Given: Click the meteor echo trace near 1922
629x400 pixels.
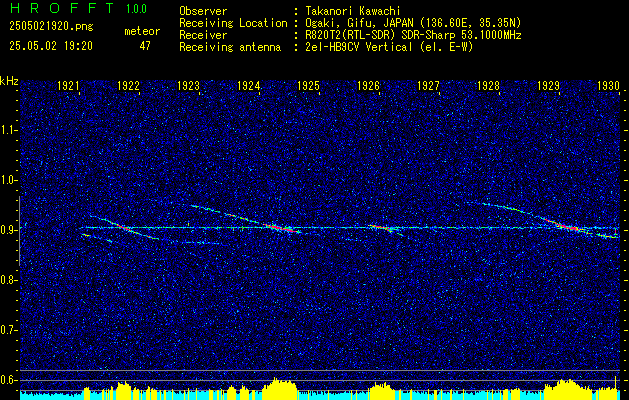Looking at the screenshot, I should [x=124, y=228].
